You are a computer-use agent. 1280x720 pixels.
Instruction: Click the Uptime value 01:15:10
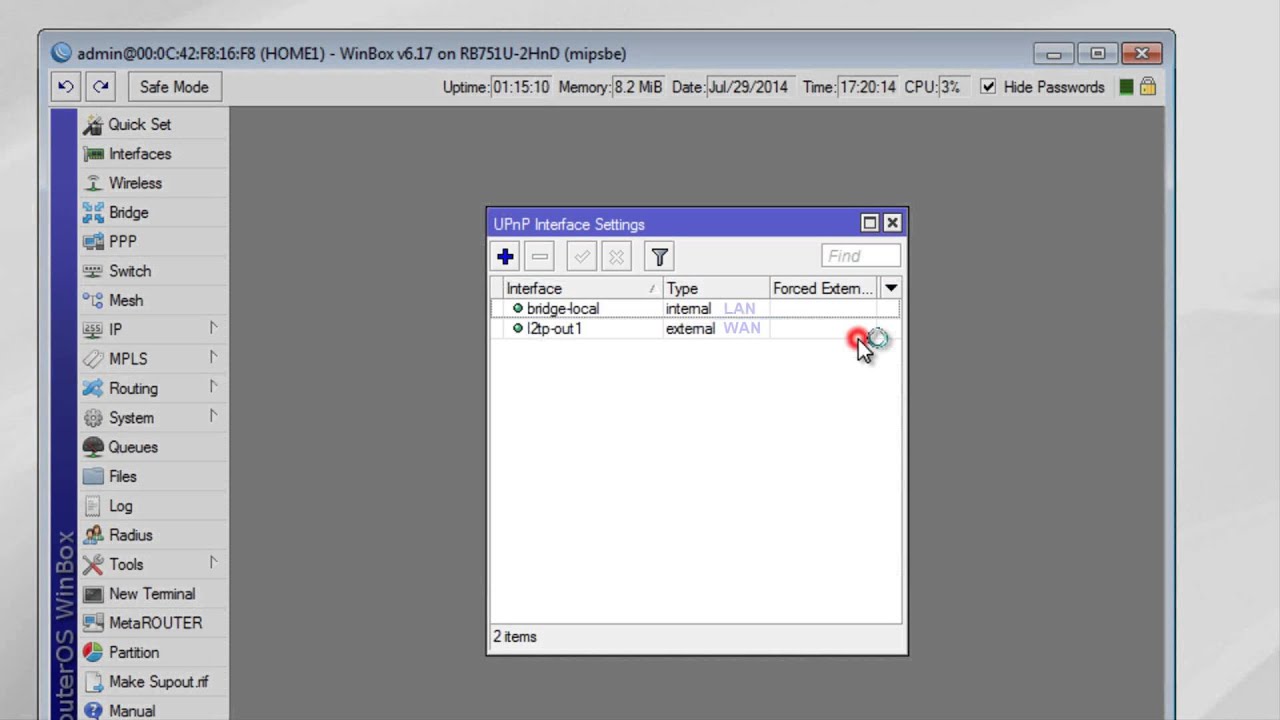point(521,87)
